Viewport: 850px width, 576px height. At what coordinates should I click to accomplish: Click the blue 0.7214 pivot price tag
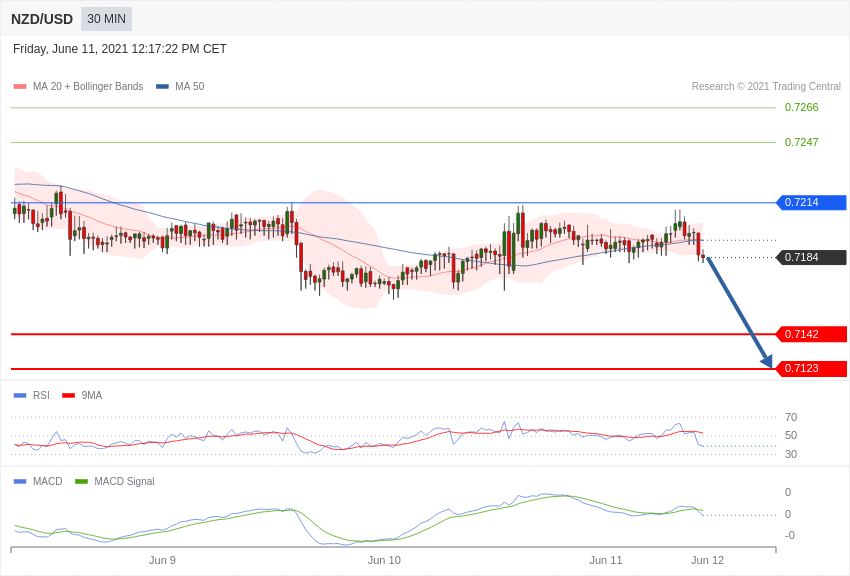(x=812, y=203)
